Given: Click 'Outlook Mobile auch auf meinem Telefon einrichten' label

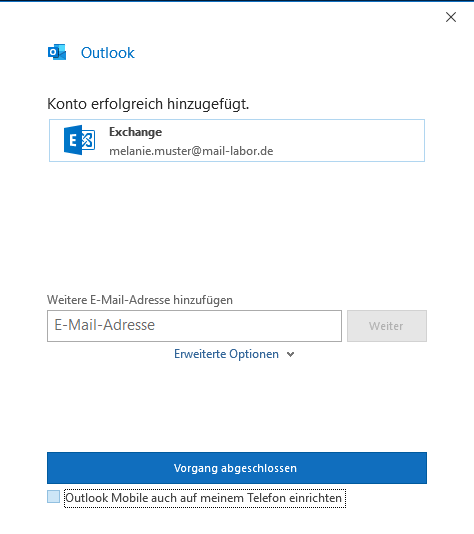Looking at the screenshot, I should click(x=205, y=498).
